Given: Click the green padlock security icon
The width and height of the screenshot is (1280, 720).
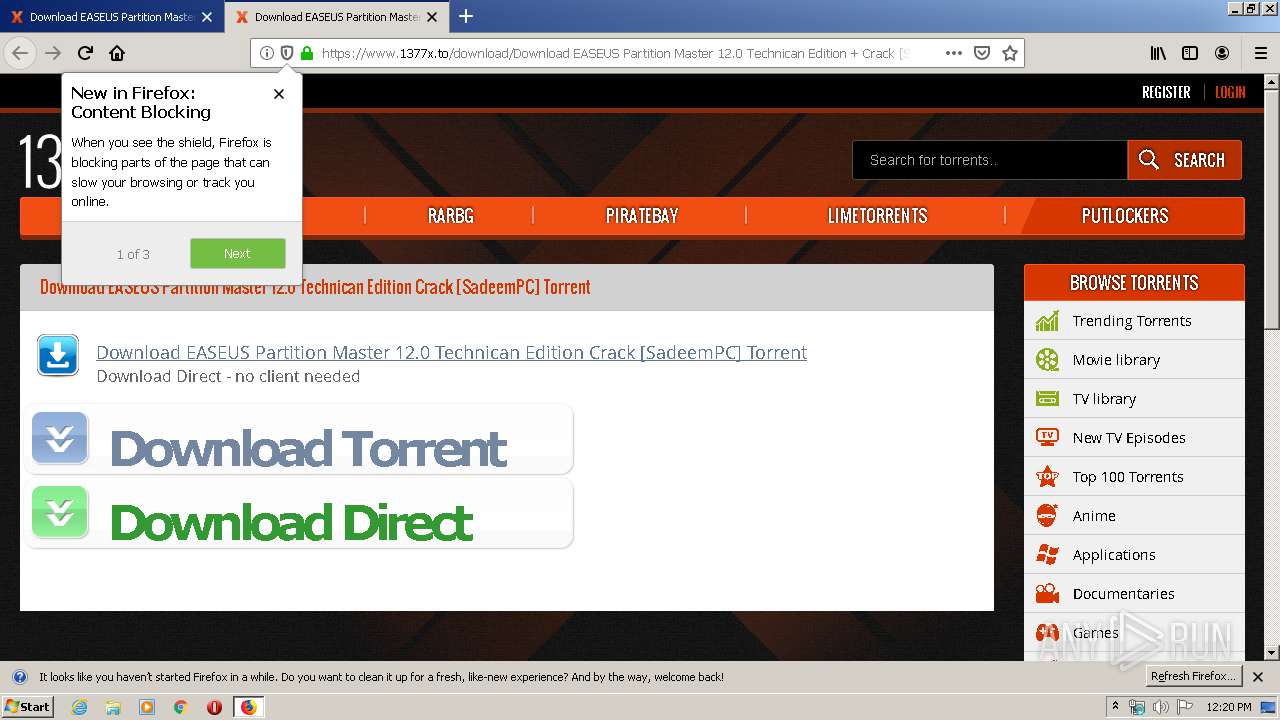Looking at the screenshot, I should pyautogui.click(x=307, y=53).
